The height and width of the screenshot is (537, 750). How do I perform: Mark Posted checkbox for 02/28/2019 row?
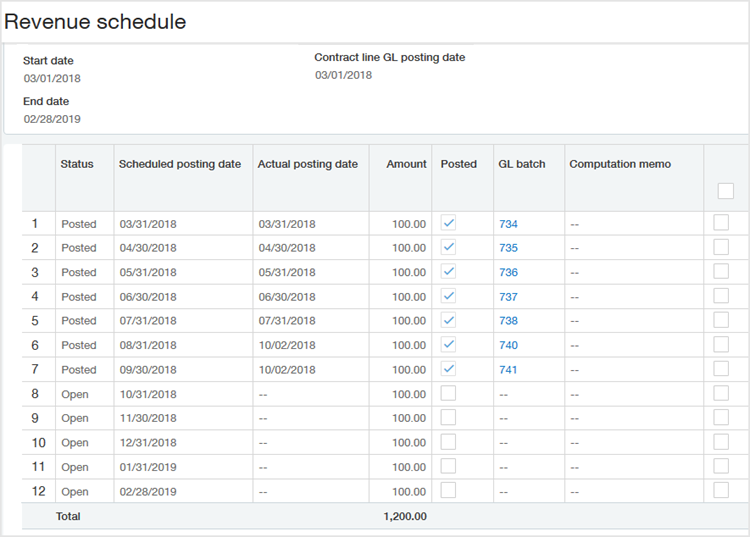[448, 490]
